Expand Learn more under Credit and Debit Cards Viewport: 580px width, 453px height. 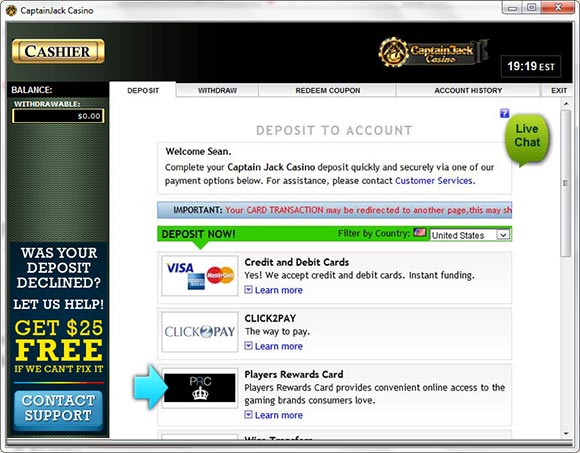point(274,290)
